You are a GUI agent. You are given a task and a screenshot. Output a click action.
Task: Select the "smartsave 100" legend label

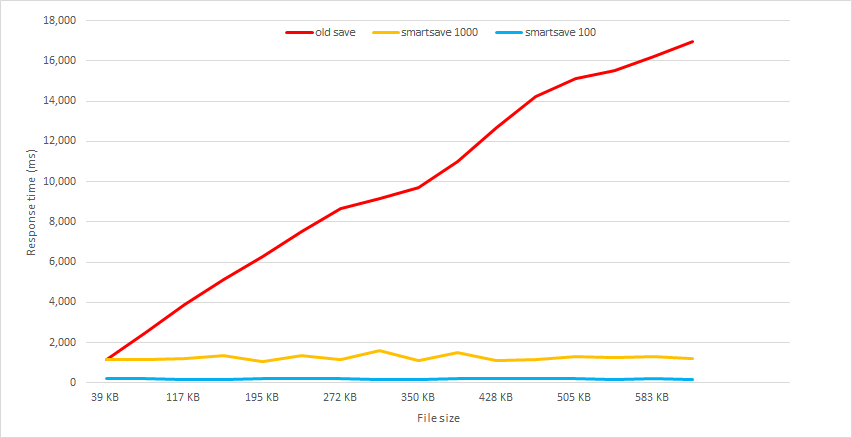point(559,32)
